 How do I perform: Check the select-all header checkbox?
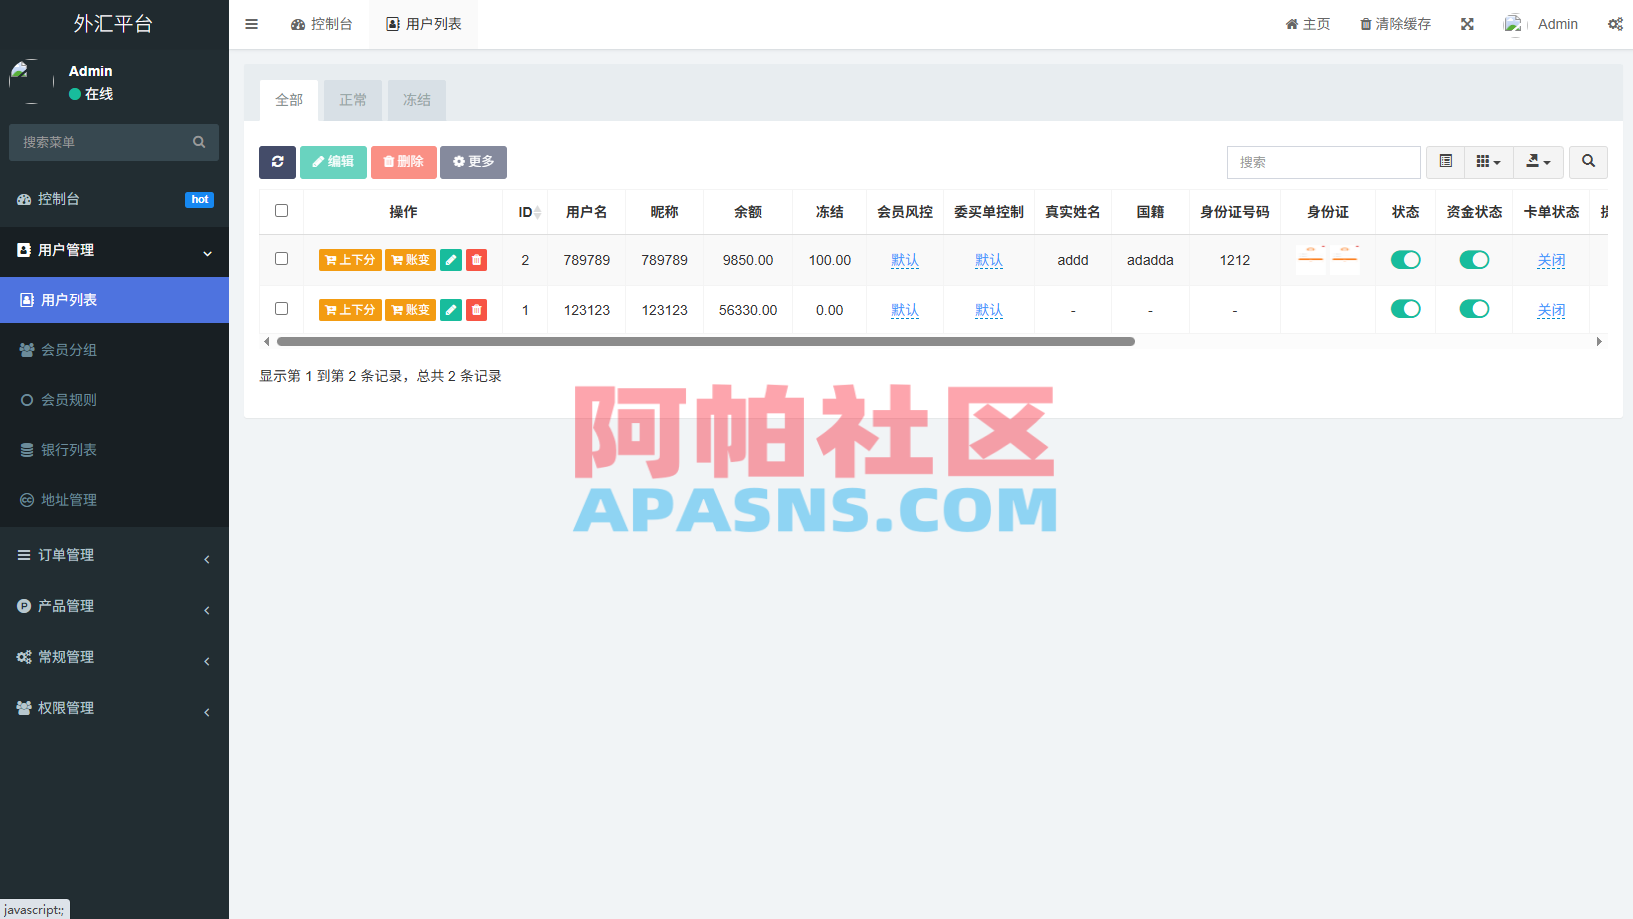(281, 211)
